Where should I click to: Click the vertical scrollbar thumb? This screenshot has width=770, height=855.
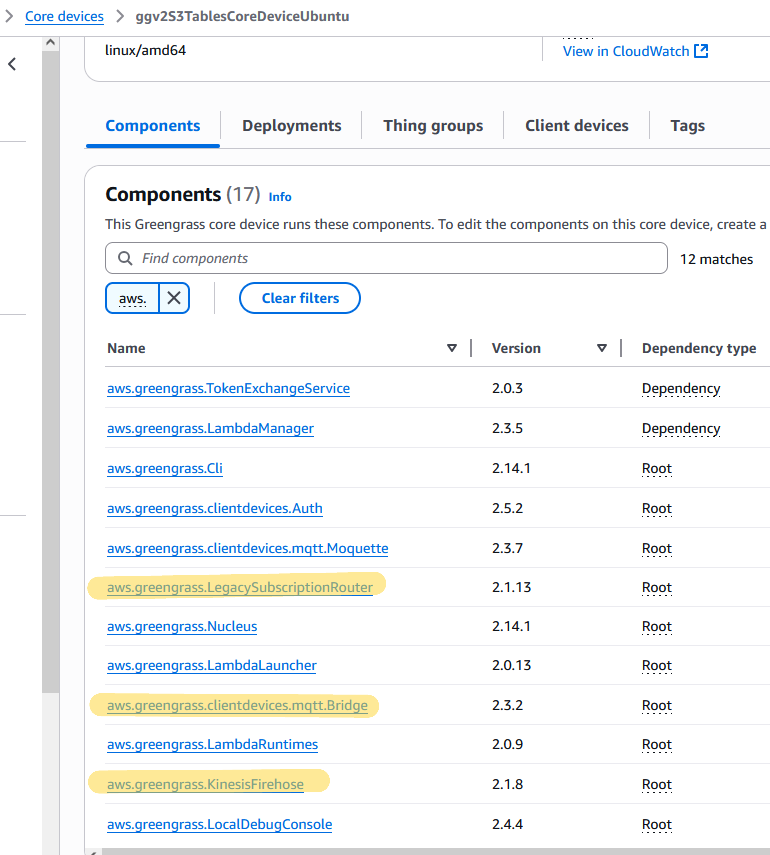(x=51, y=371)
